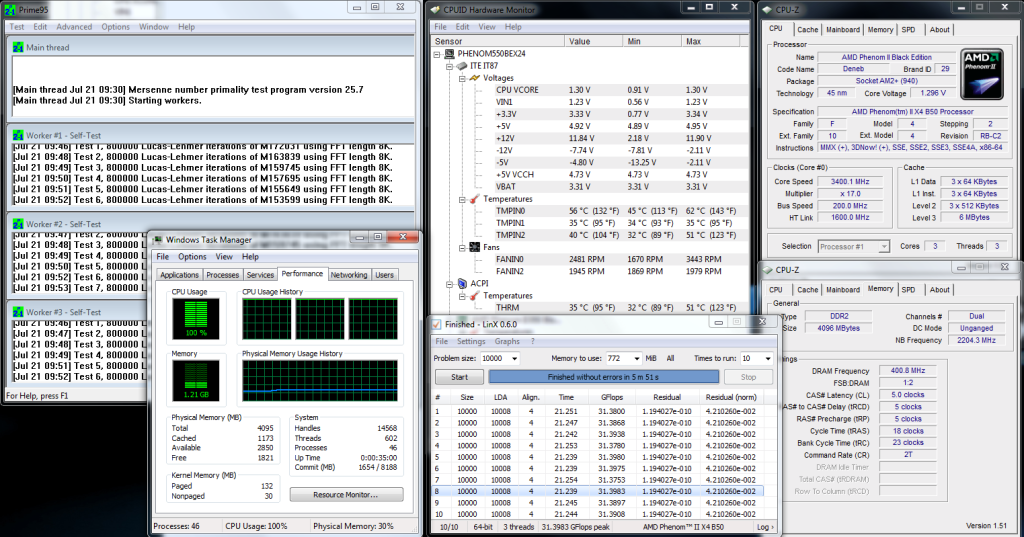The width and height of the screenshot is (1024, 537).
Task: Switch to the Processes tab in Task Manager
Action: pyautogui.click(x=223, y=275)
